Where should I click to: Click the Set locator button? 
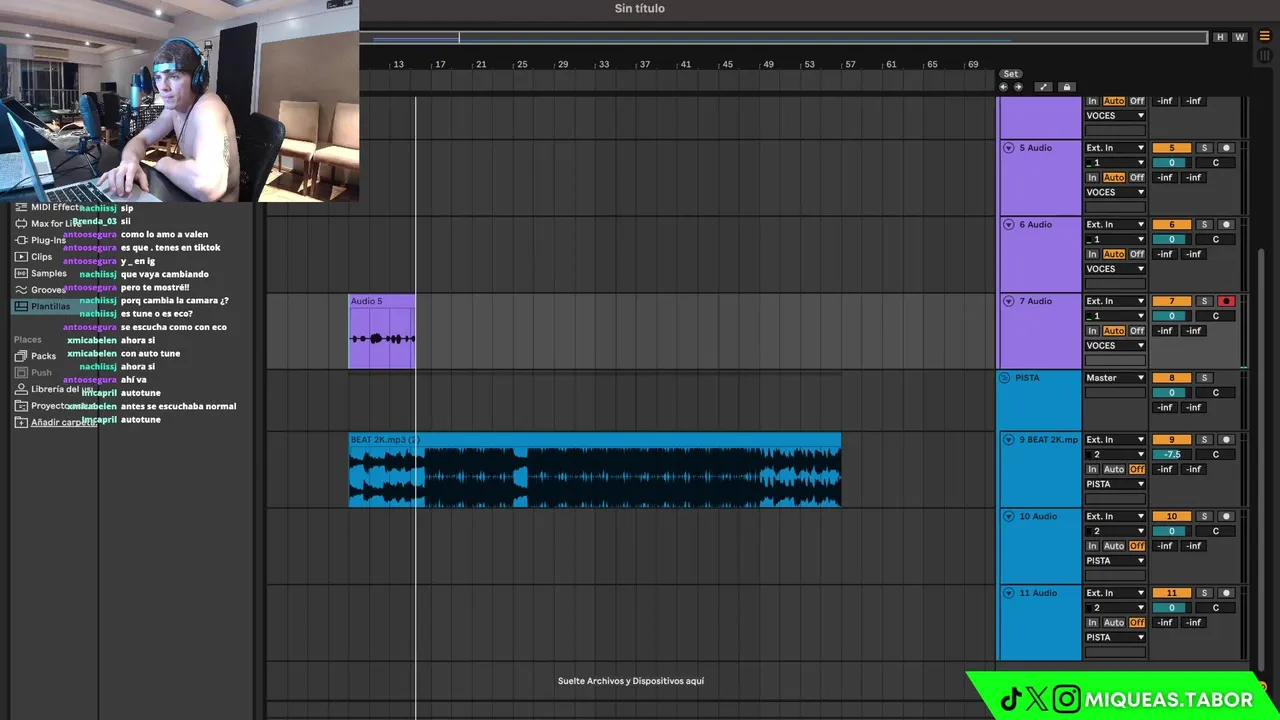pos(1011,74)
